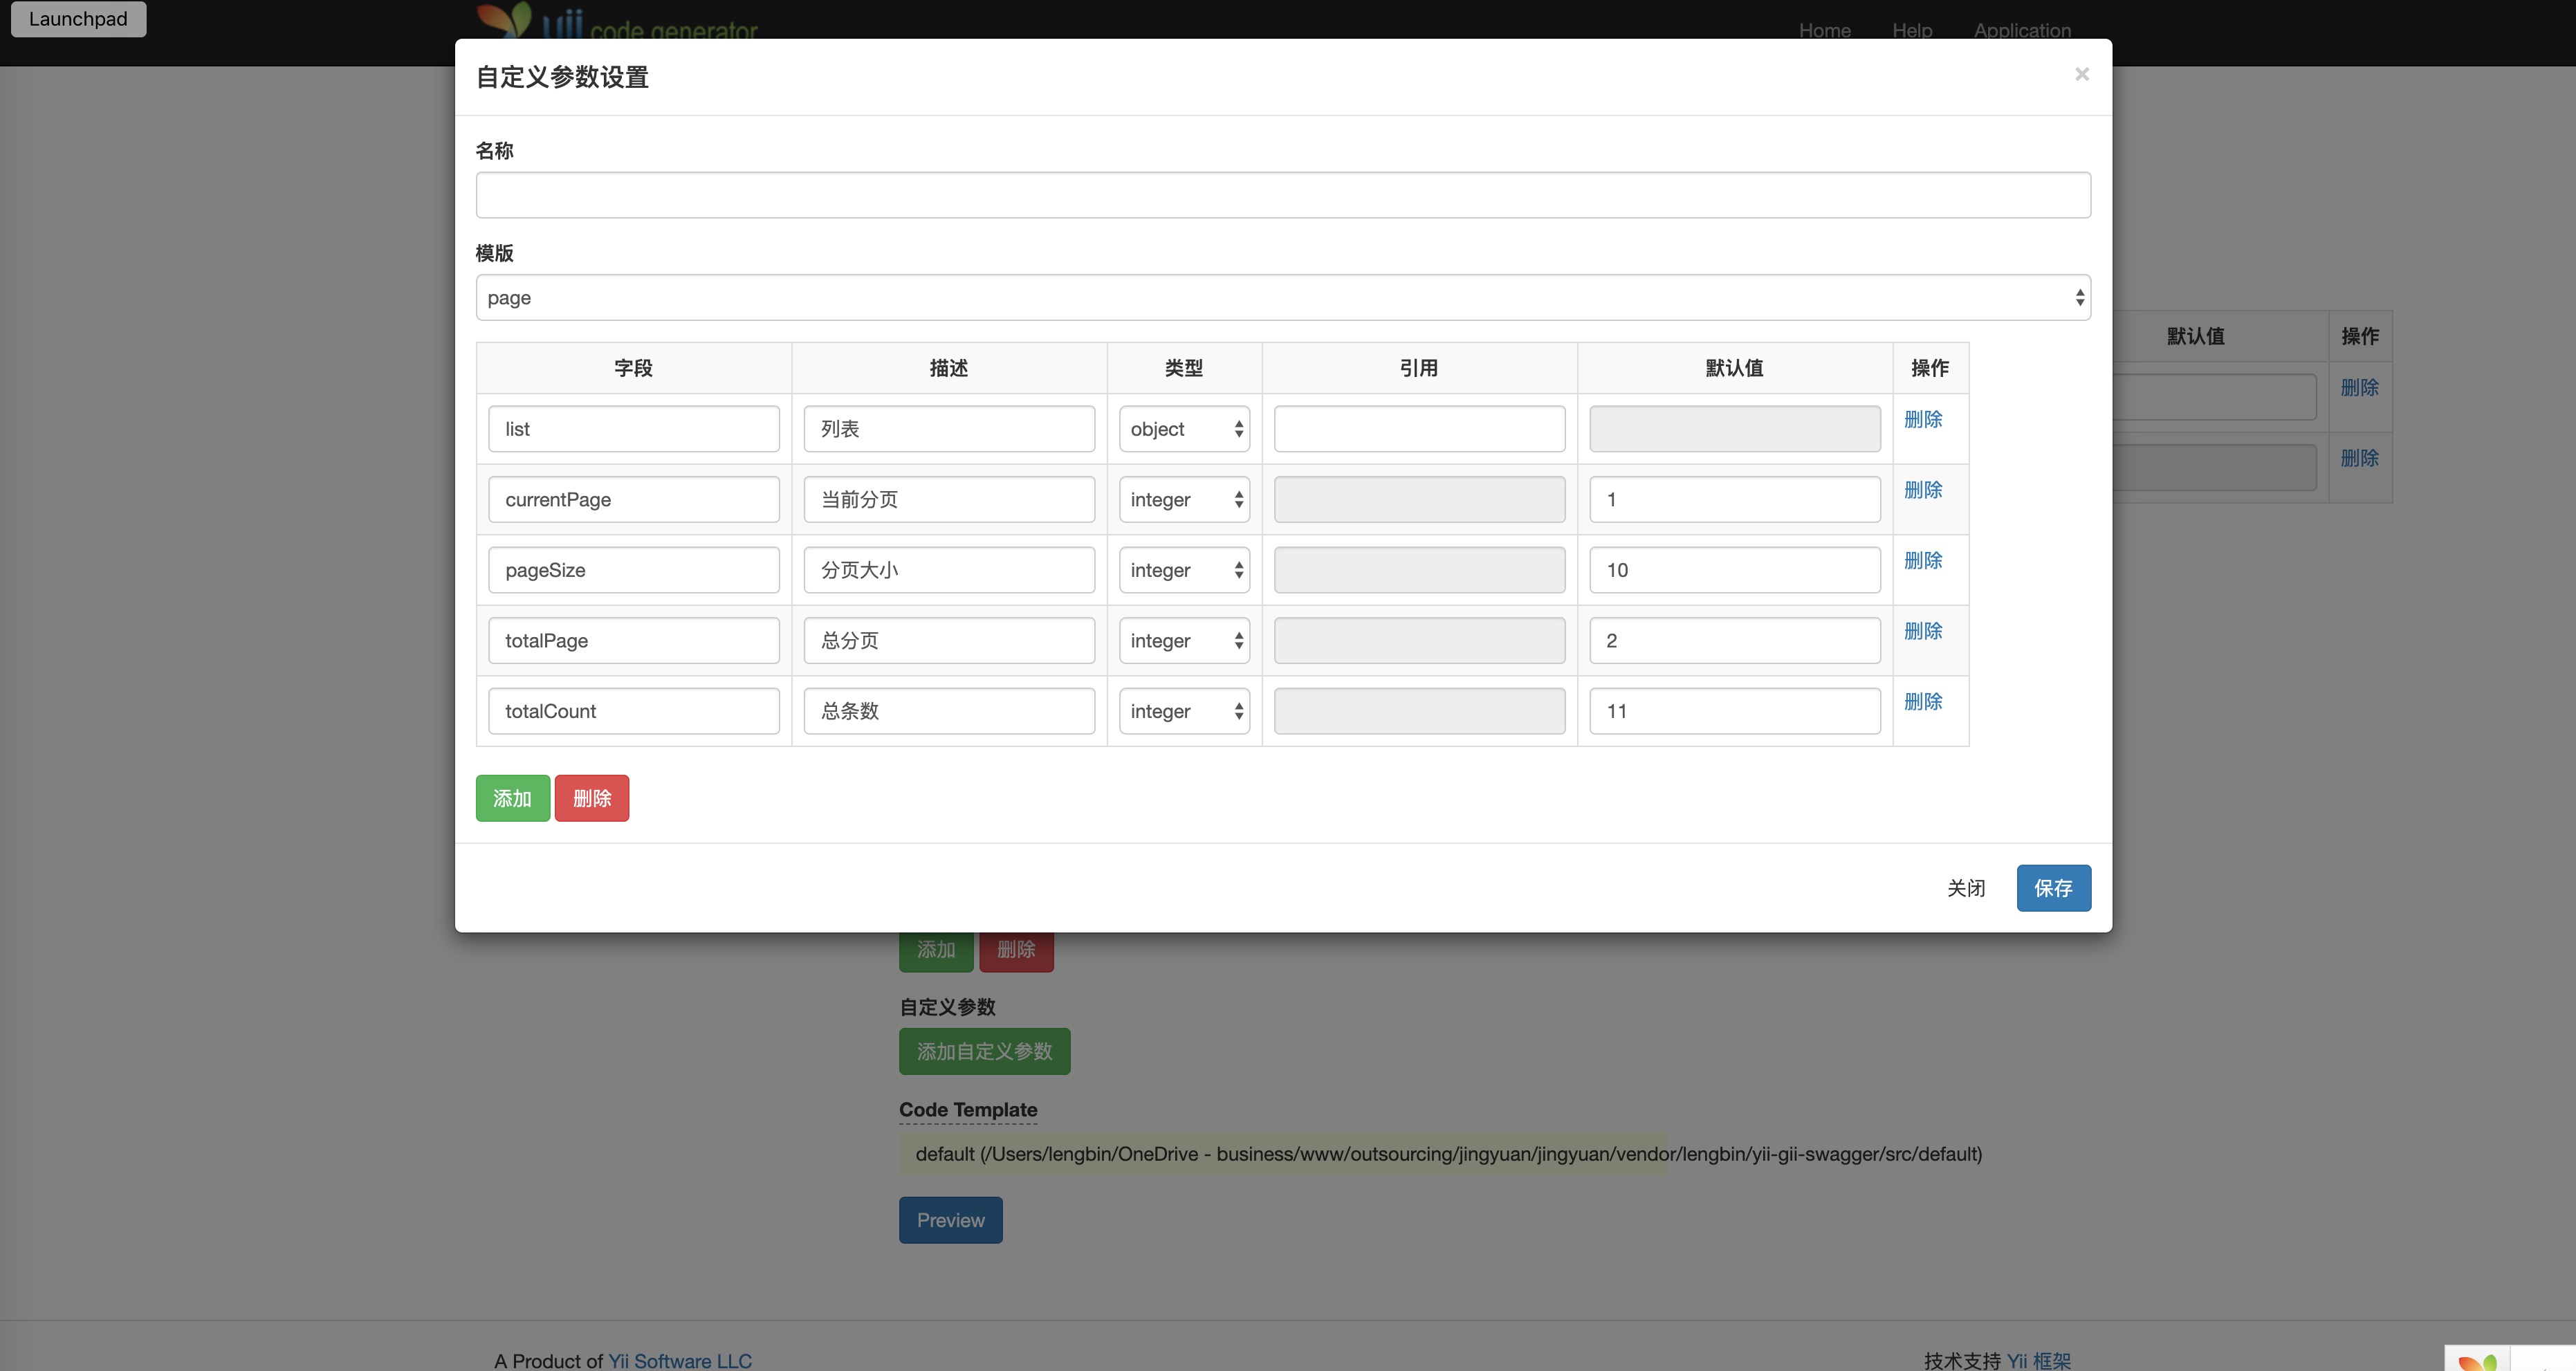Open the 模版 page dropdown
This screenshot has height=1371, width=2576.
1282,298
